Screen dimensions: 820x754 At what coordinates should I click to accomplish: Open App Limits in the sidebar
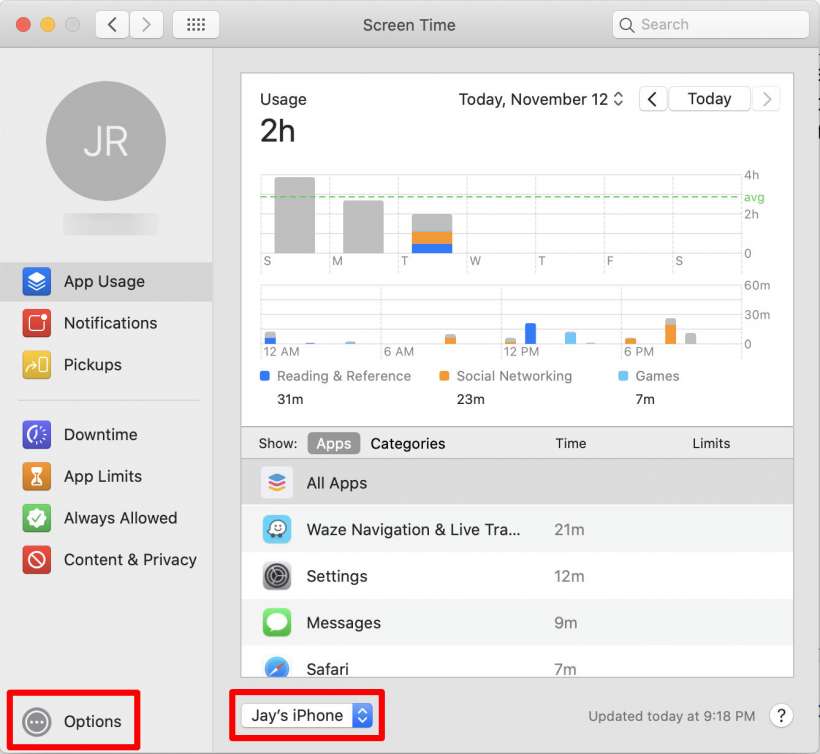click(x=106, y=476)
